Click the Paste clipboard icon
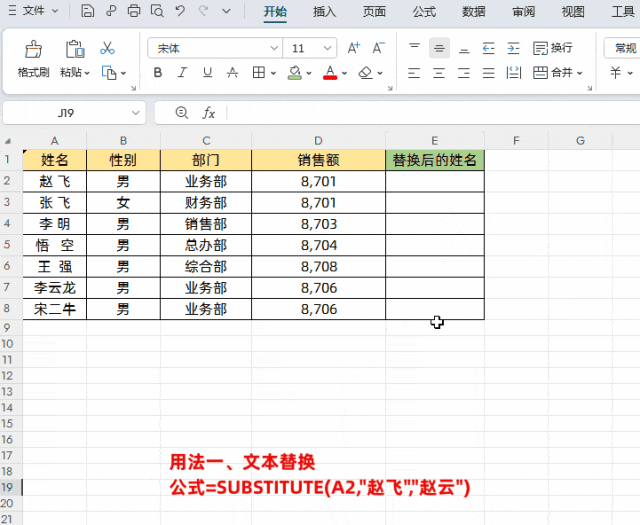640x525 pixels. tap(75, 49)
